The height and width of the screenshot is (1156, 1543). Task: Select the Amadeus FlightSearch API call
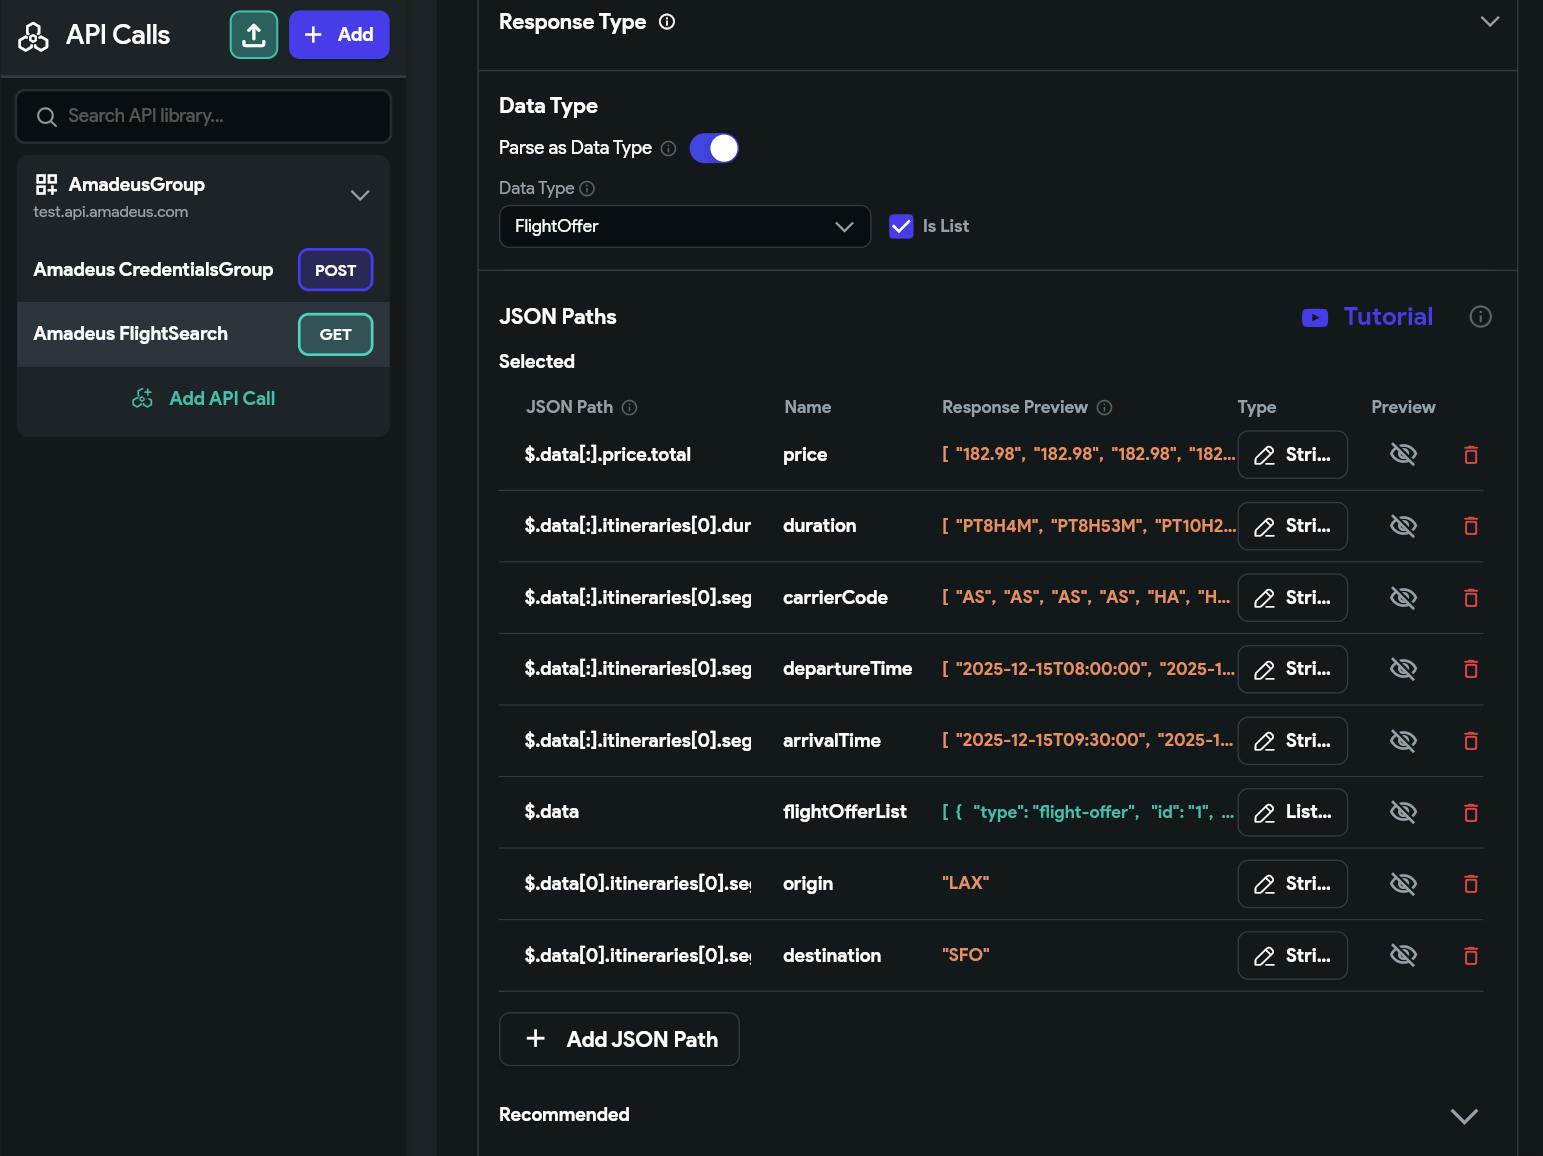pyautogui.click(x=131, y=334)
